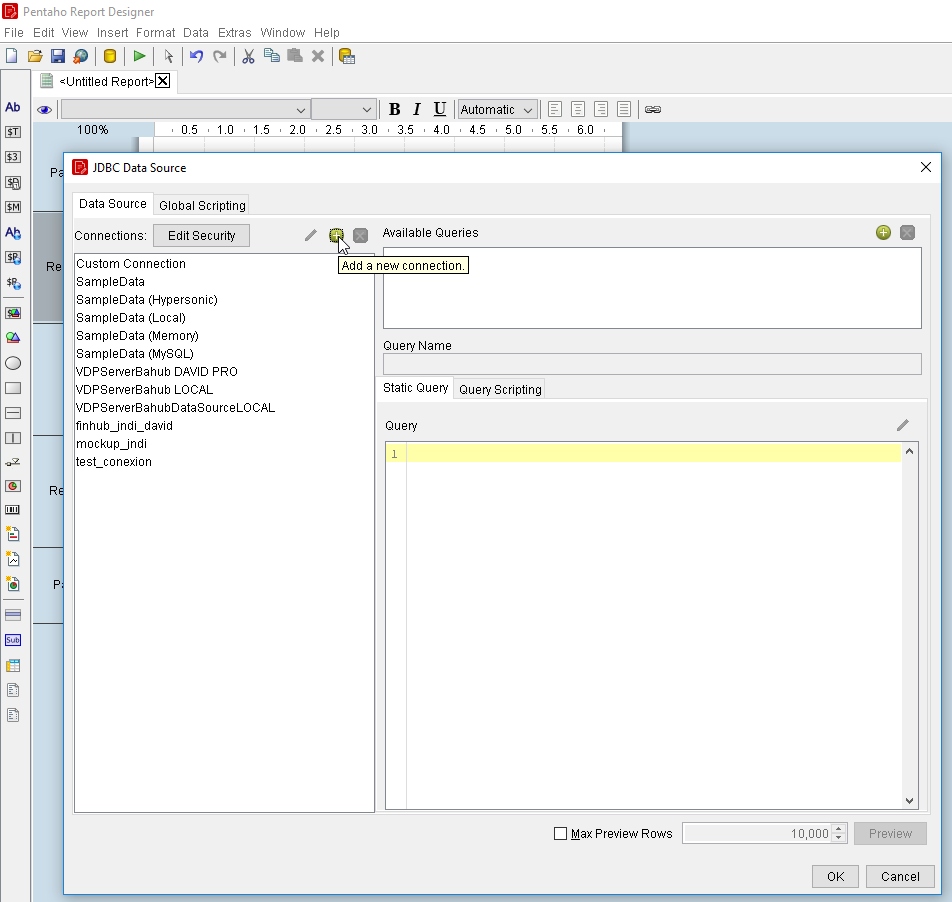The width and height of the screenshot is (952, 902).
Task: Switch to the Query Scripting tab
Action: pyautogui.click(x=500, y=389)
